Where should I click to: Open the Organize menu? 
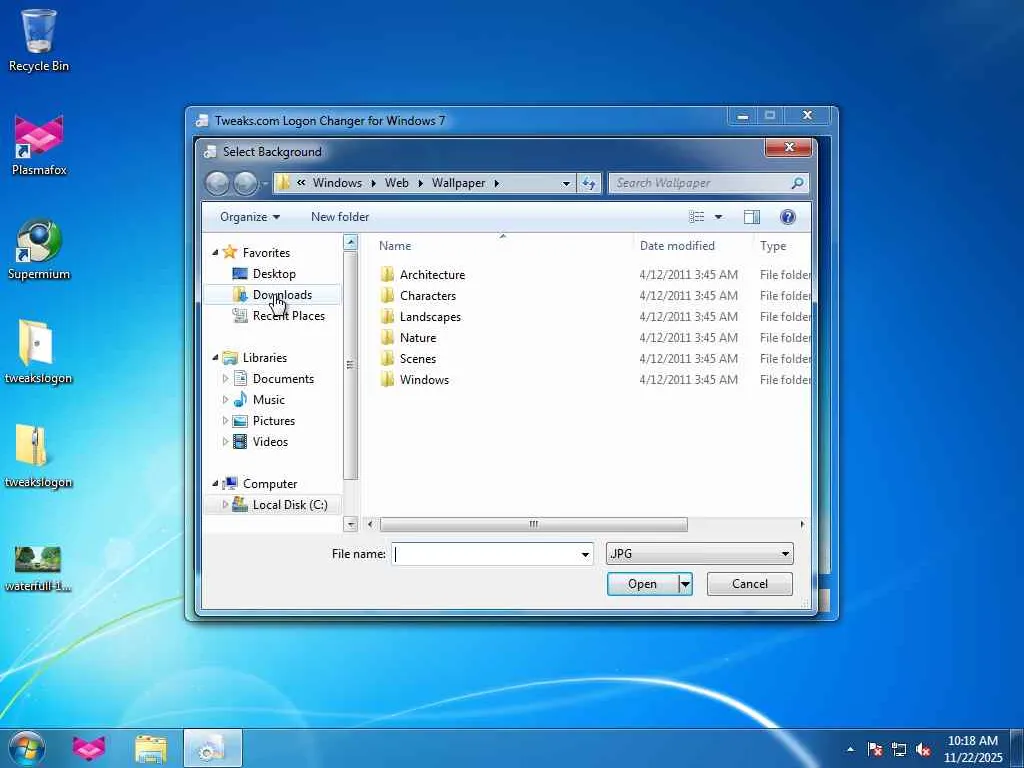(x=249, y=217)
